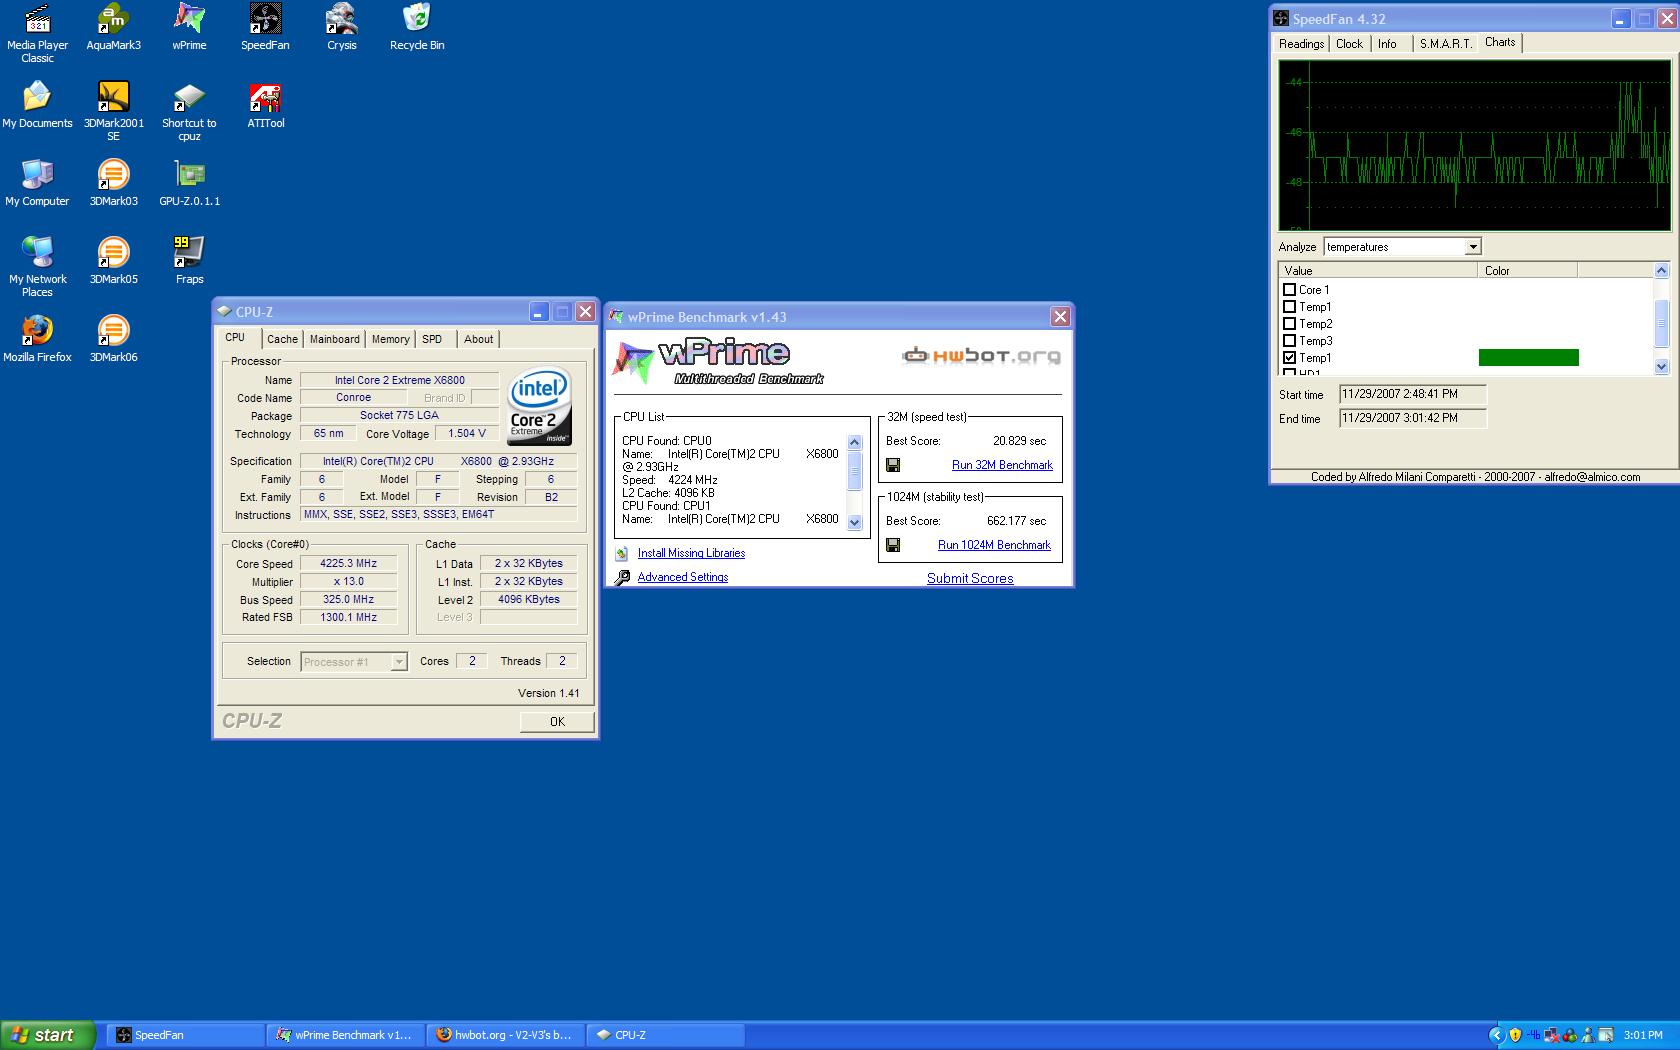This screenshot has width=1680, height=1050.
Task: Enable the unchecked Temp1 checkbox below Core 1
Action: point(1289,307)
